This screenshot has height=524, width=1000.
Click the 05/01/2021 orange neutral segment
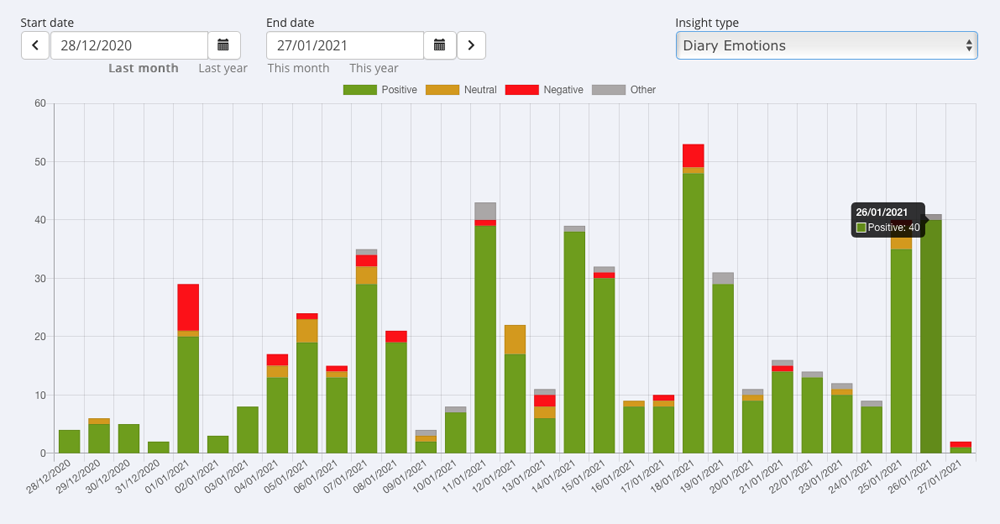[307, 331]
